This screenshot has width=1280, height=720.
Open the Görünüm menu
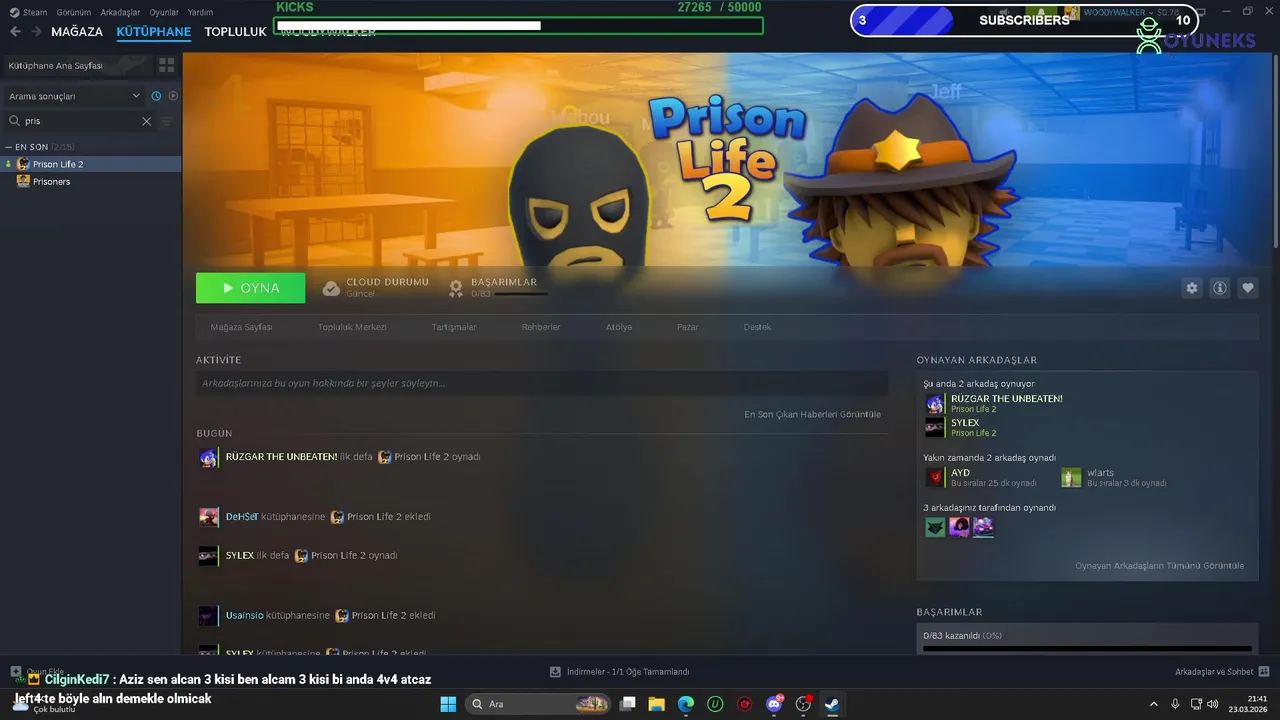click(74, 12)
